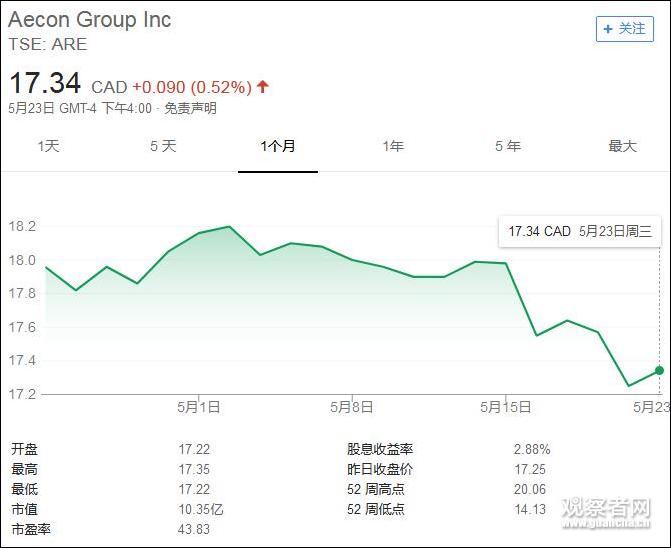Click the Aecon Group Inc title
The width and height of the screenshot is (671, 548).
coord(90,20)
